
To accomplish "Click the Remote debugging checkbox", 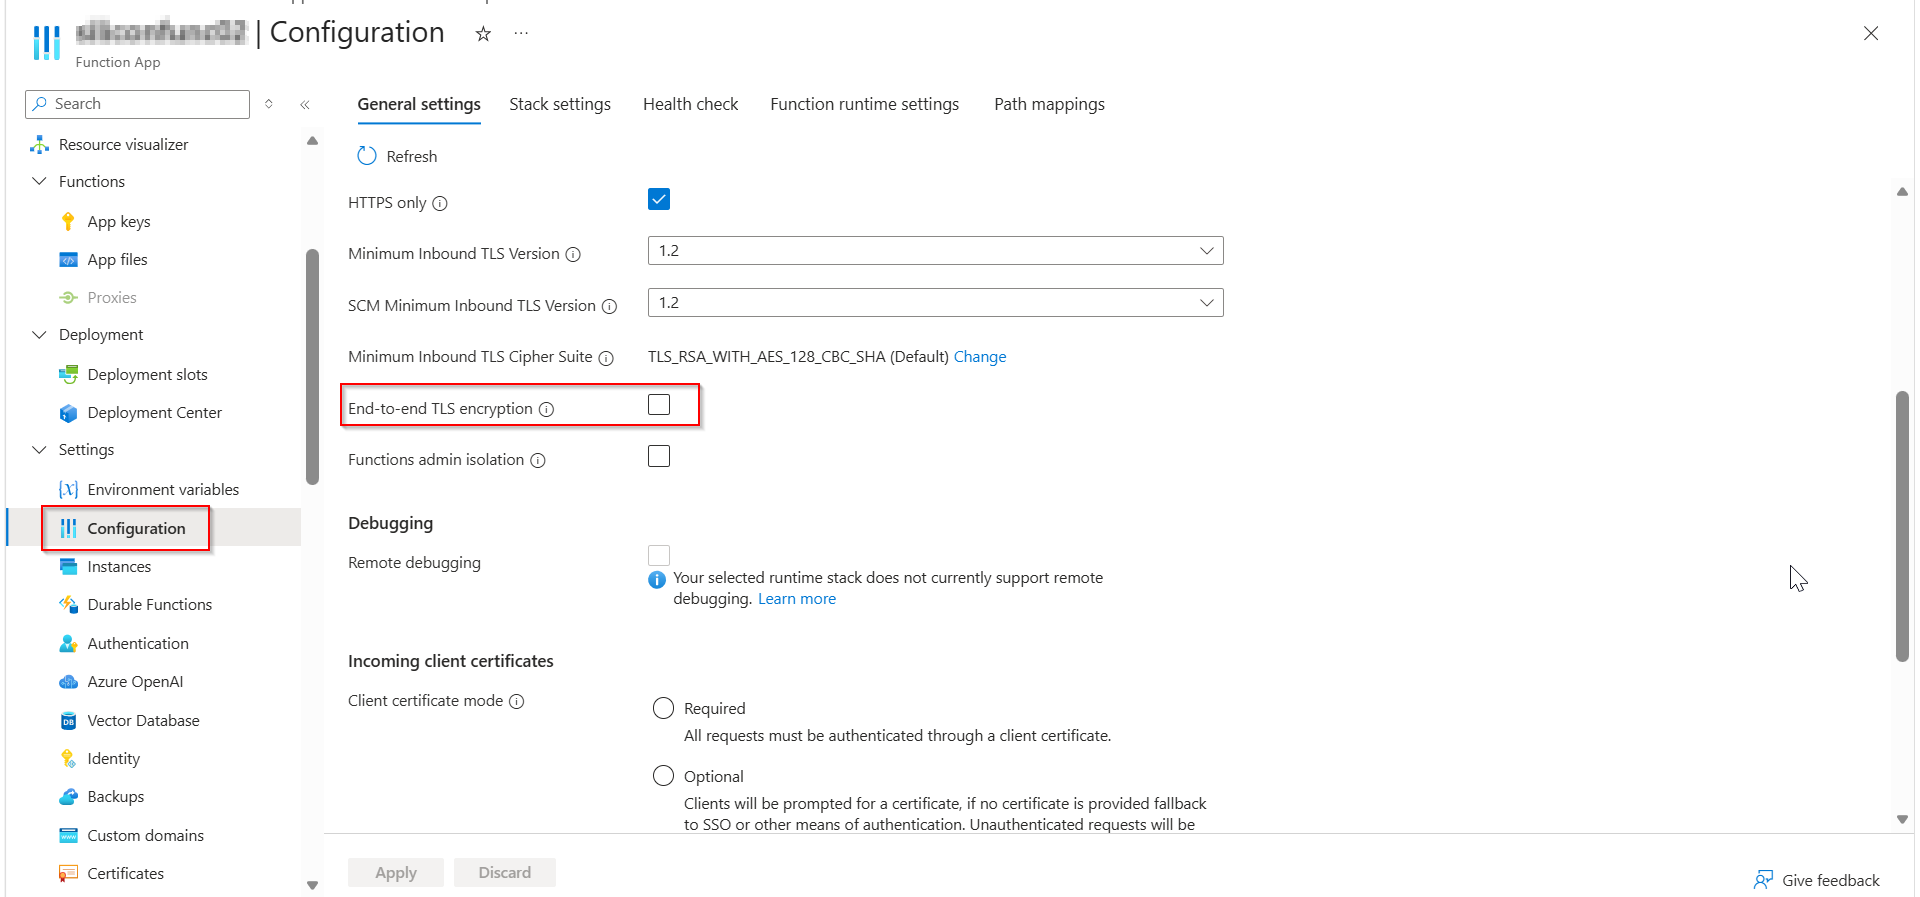I will [659, 555].
